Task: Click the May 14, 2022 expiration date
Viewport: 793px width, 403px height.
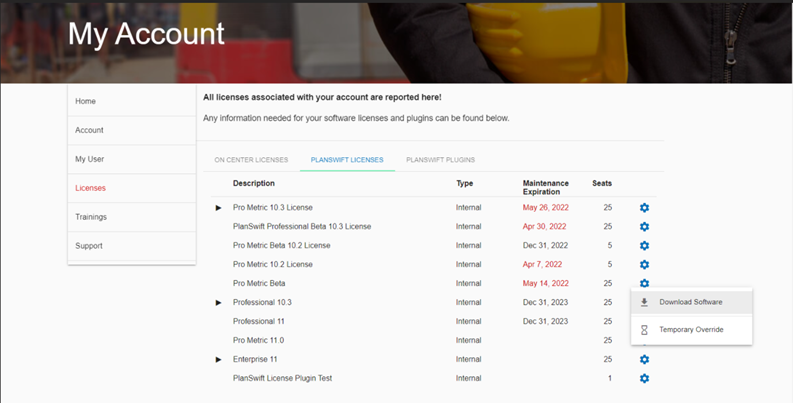Action: pos(545,283)
